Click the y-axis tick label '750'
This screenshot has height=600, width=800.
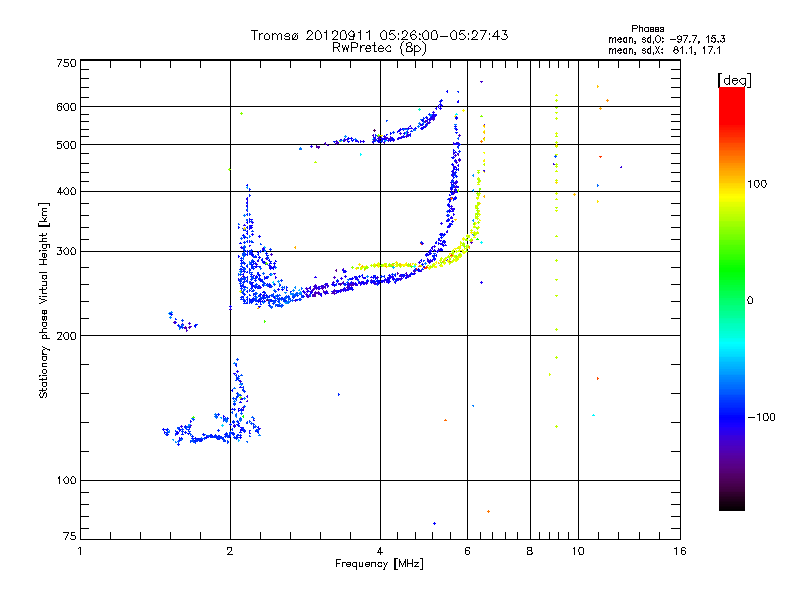coord(67,63)
